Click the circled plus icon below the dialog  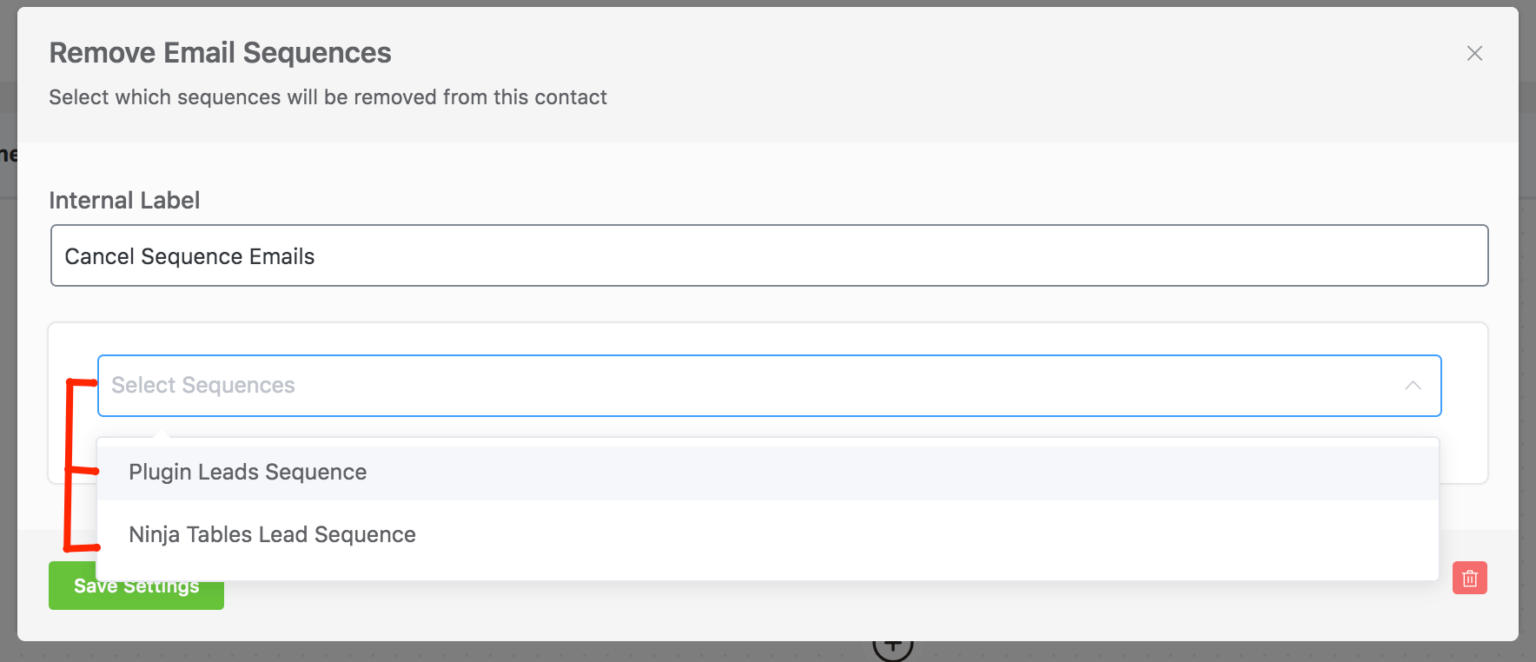[893, 647]
